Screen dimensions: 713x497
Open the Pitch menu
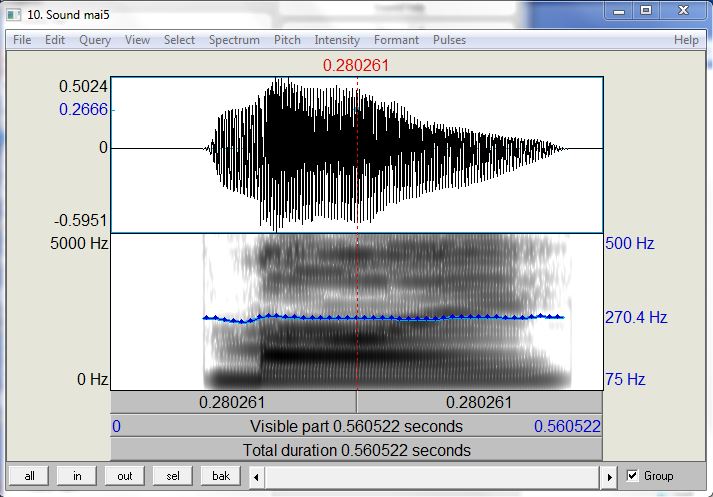287,40
